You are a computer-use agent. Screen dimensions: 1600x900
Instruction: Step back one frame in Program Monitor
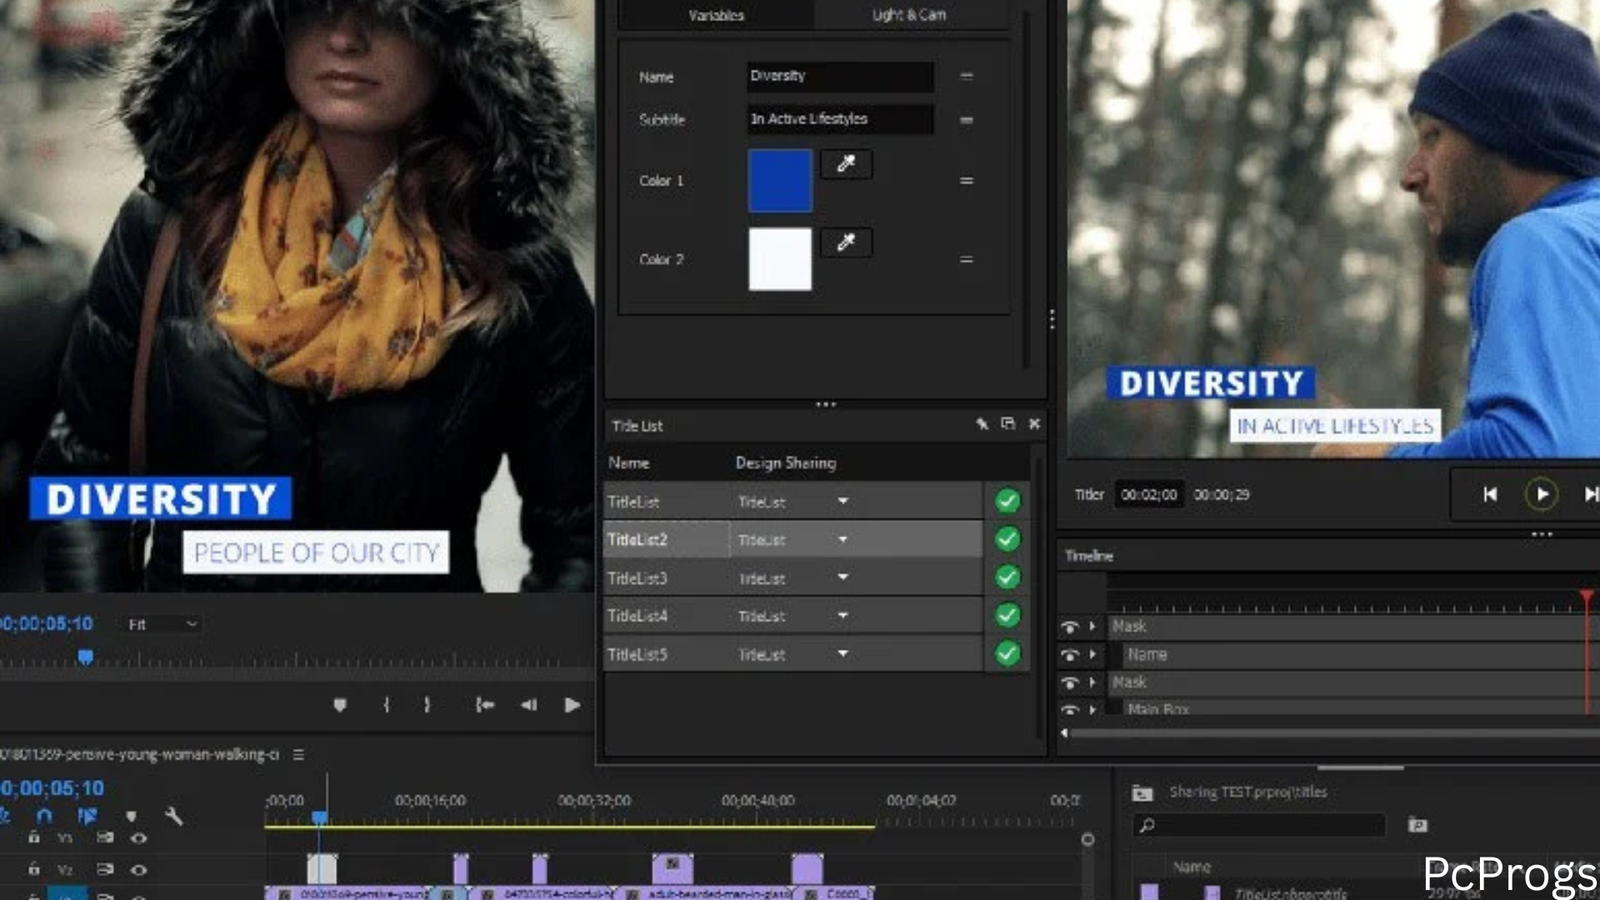coord(529,705)
